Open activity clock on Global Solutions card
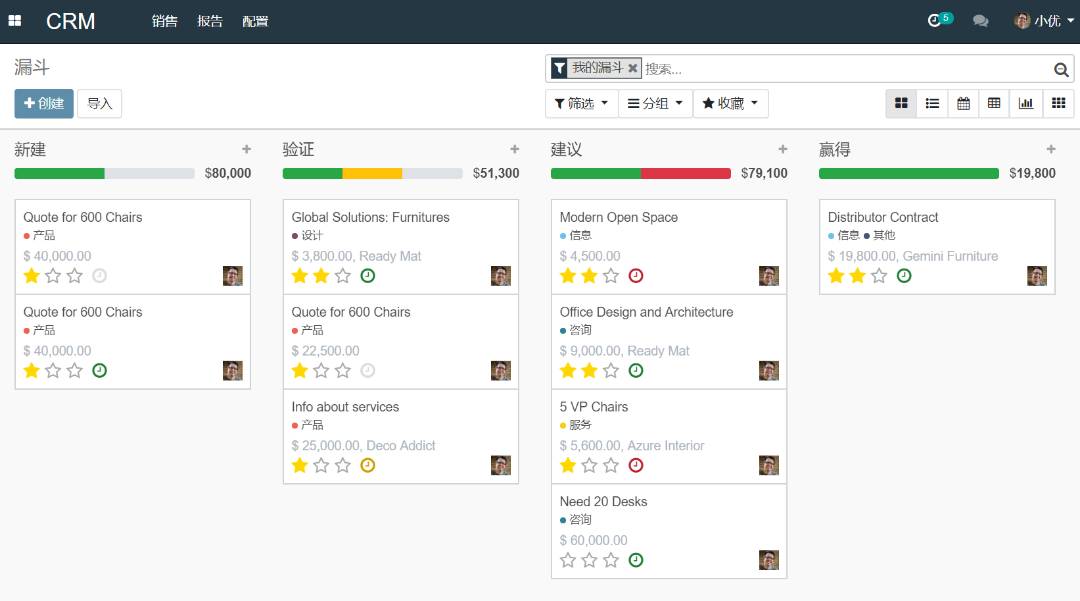The width and height of the screenshot is (1080, 601). click(368, 275)
